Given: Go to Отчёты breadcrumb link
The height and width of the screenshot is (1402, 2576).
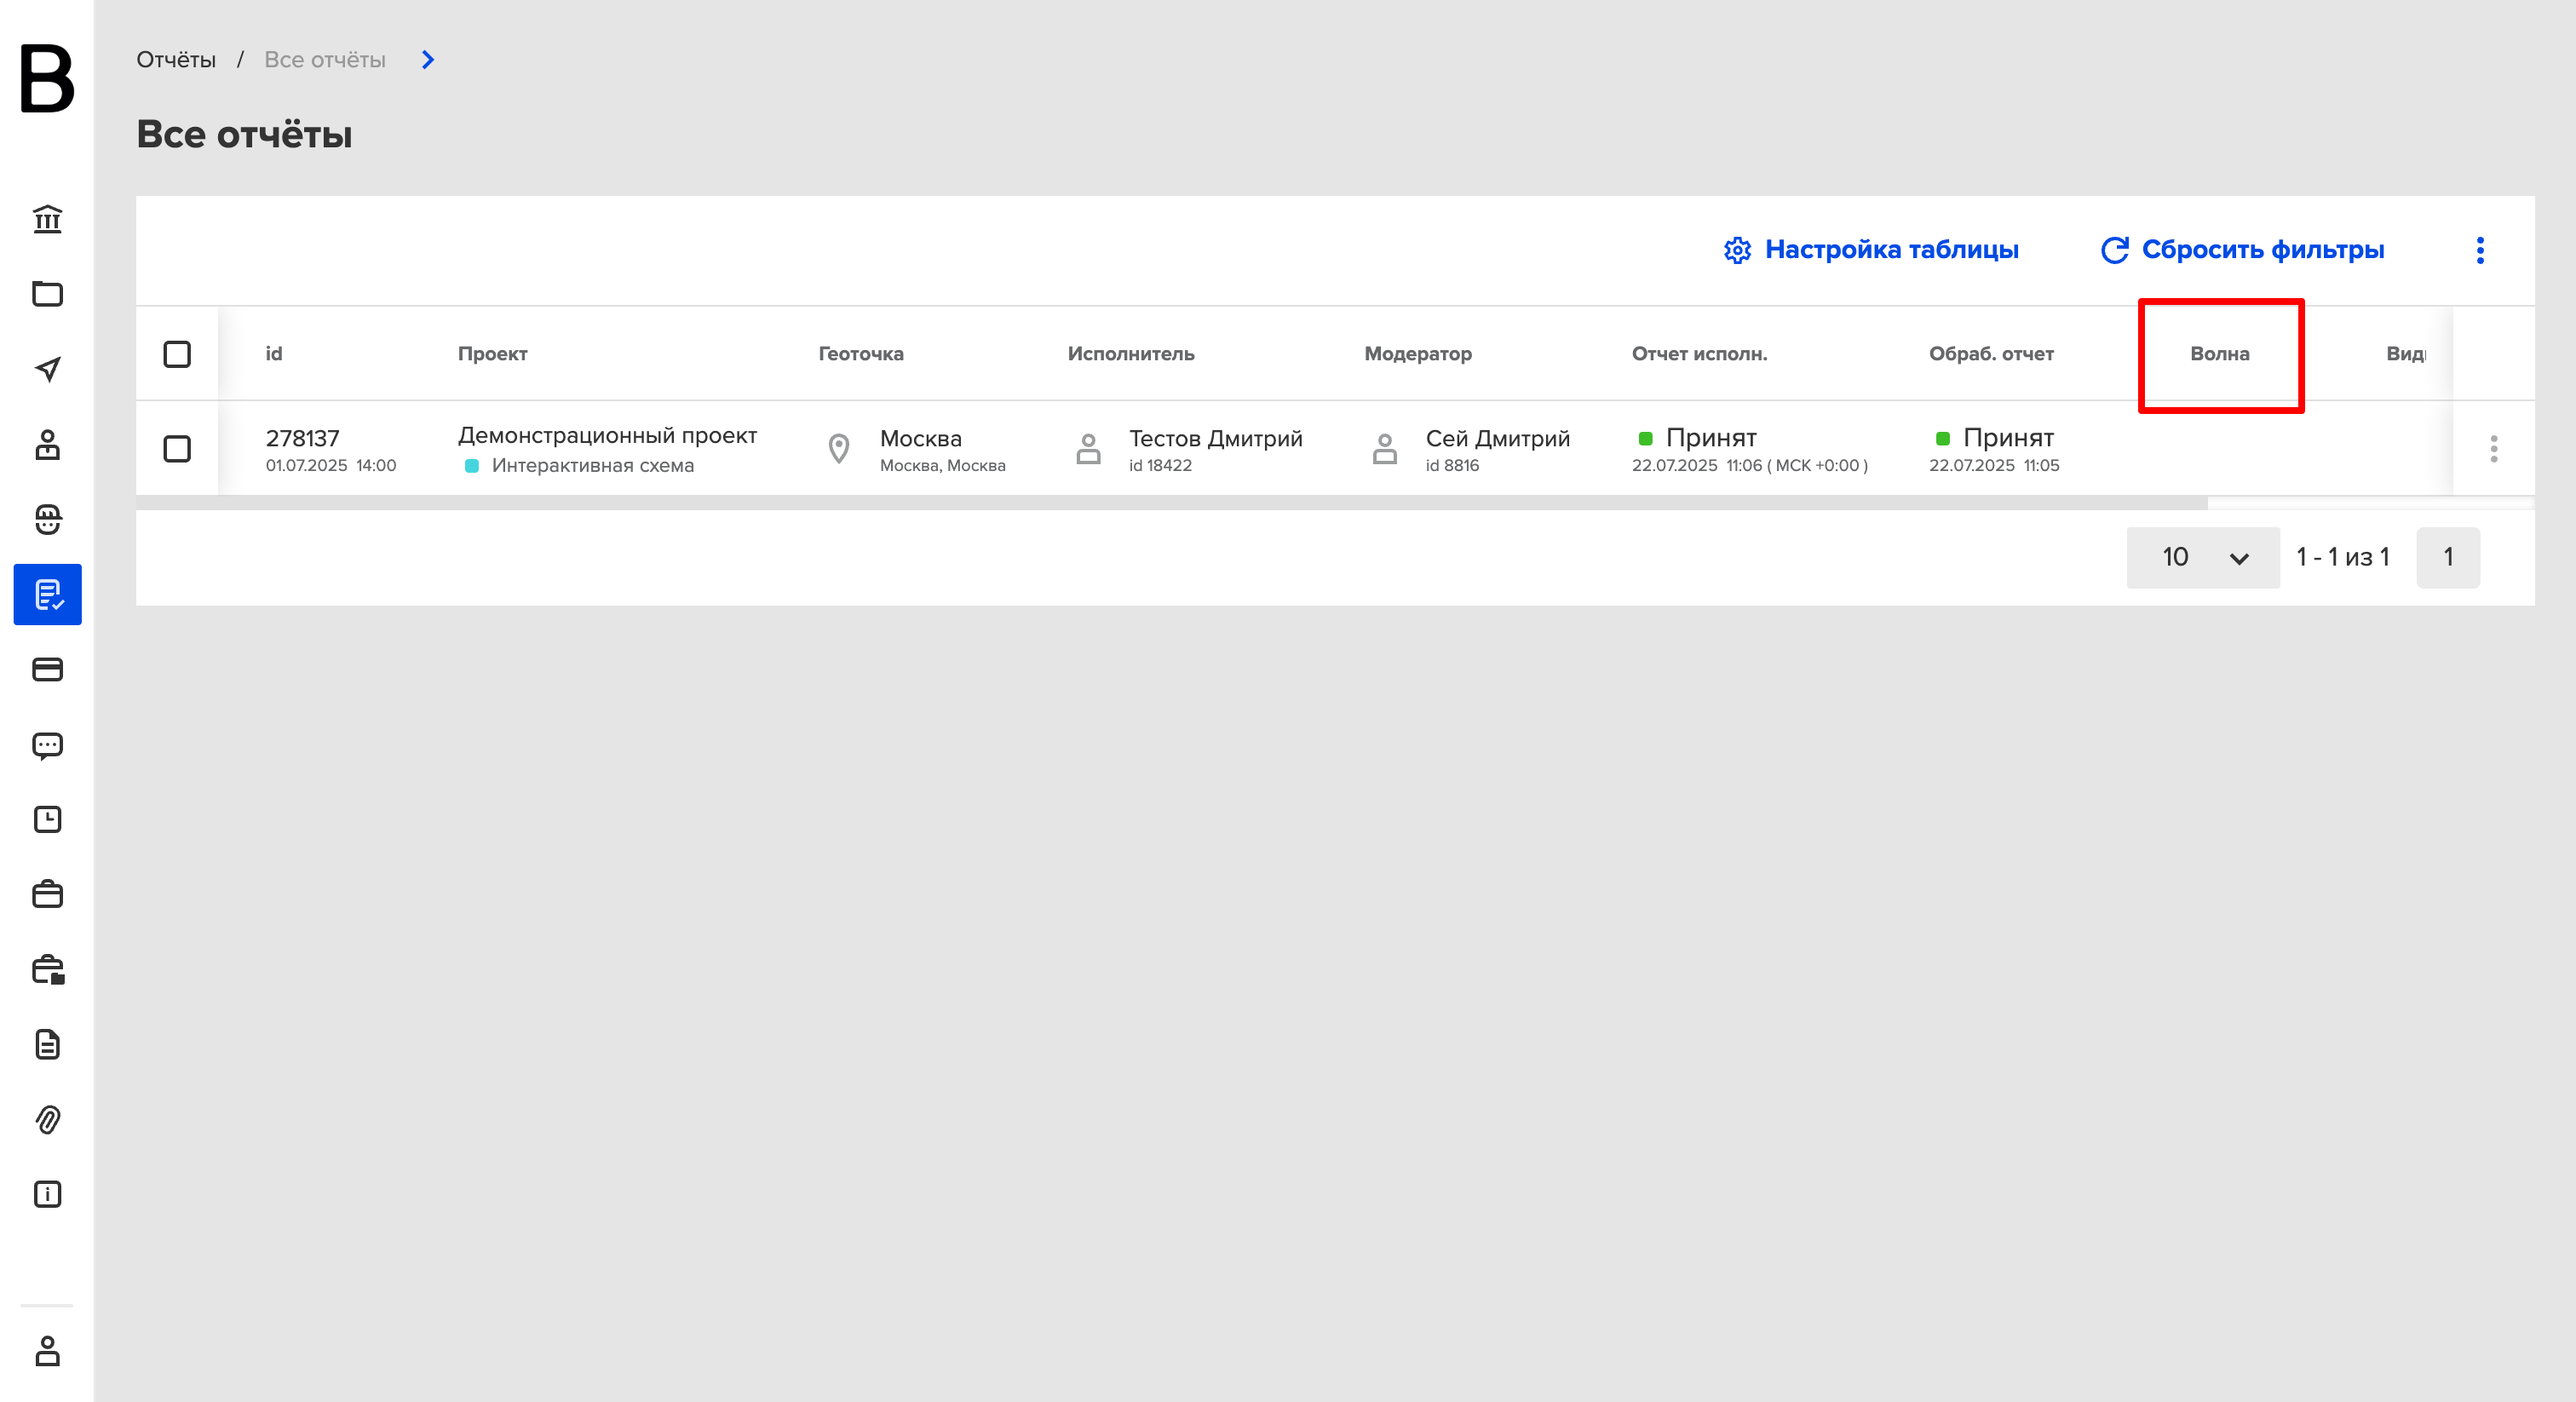Looking at the screenshot, I should coord(176,60).
